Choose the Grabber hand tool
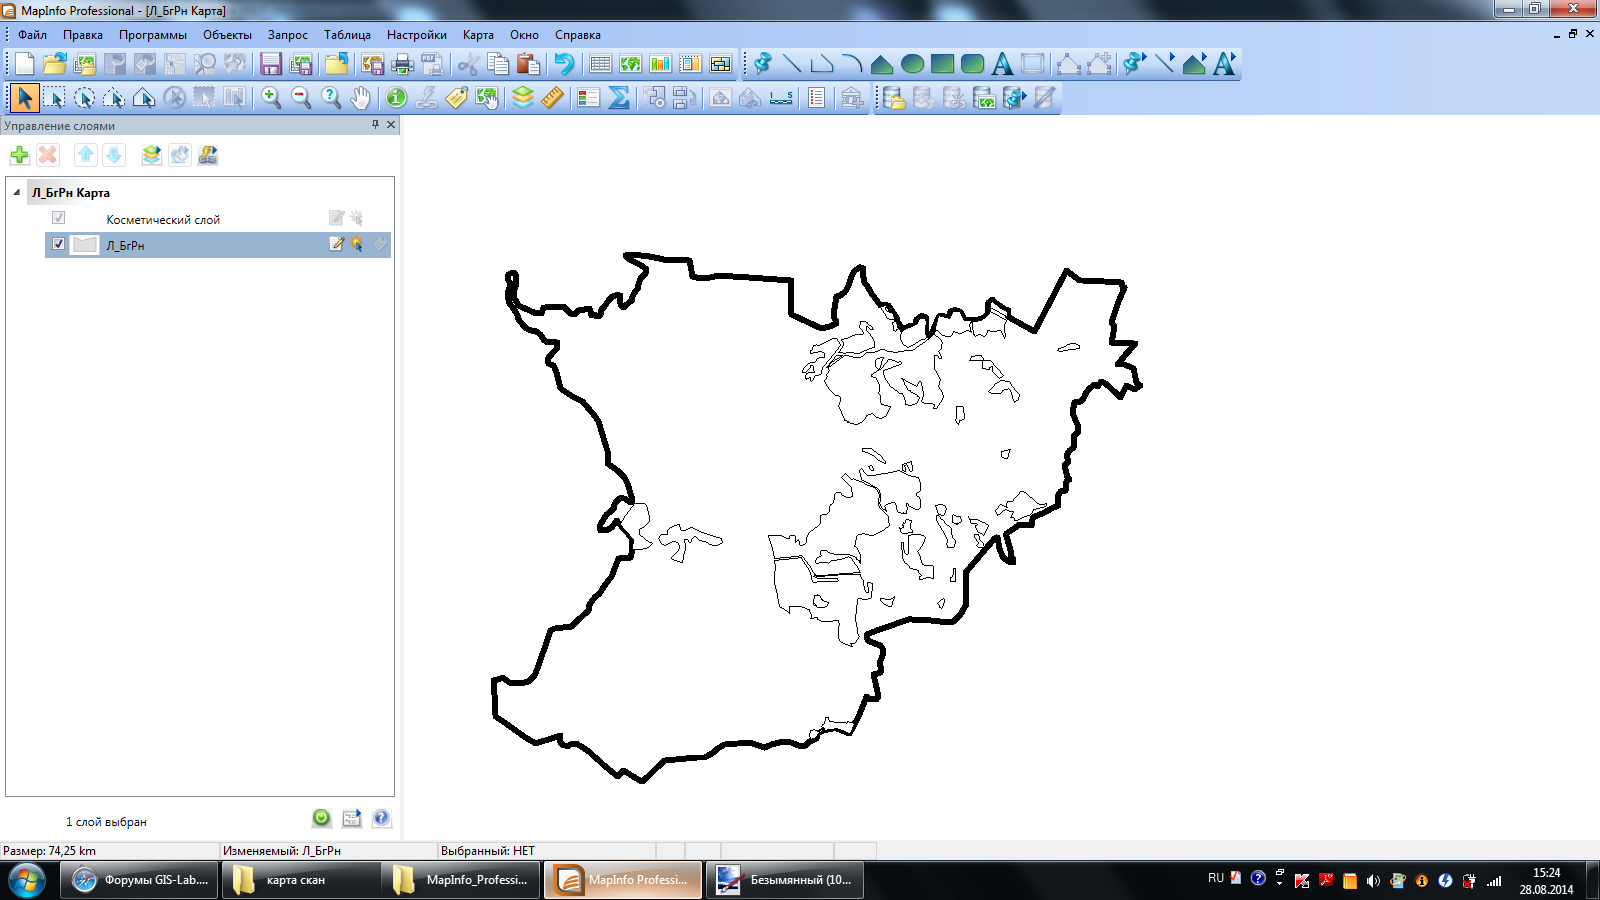 pyautogui.click(x=361, y=97)
